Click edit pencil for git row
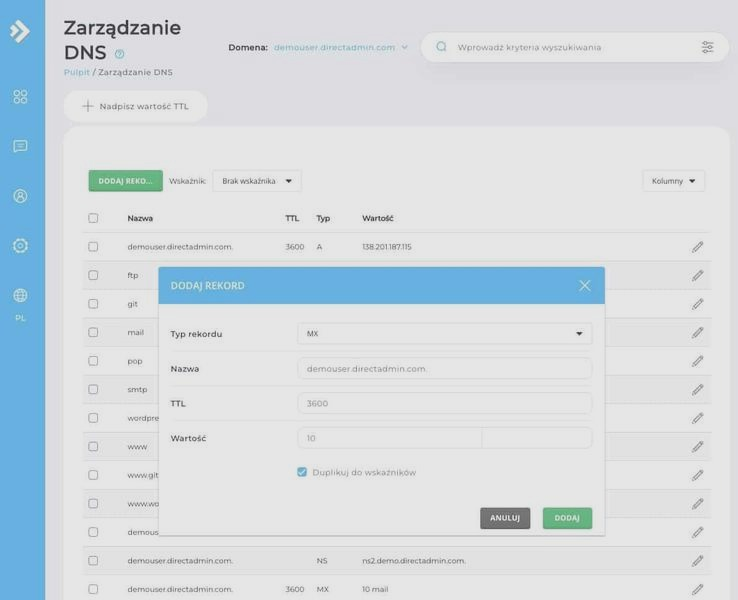Image resolution: width=738 pixels, height=600 pixels. [x=698, y=304]
